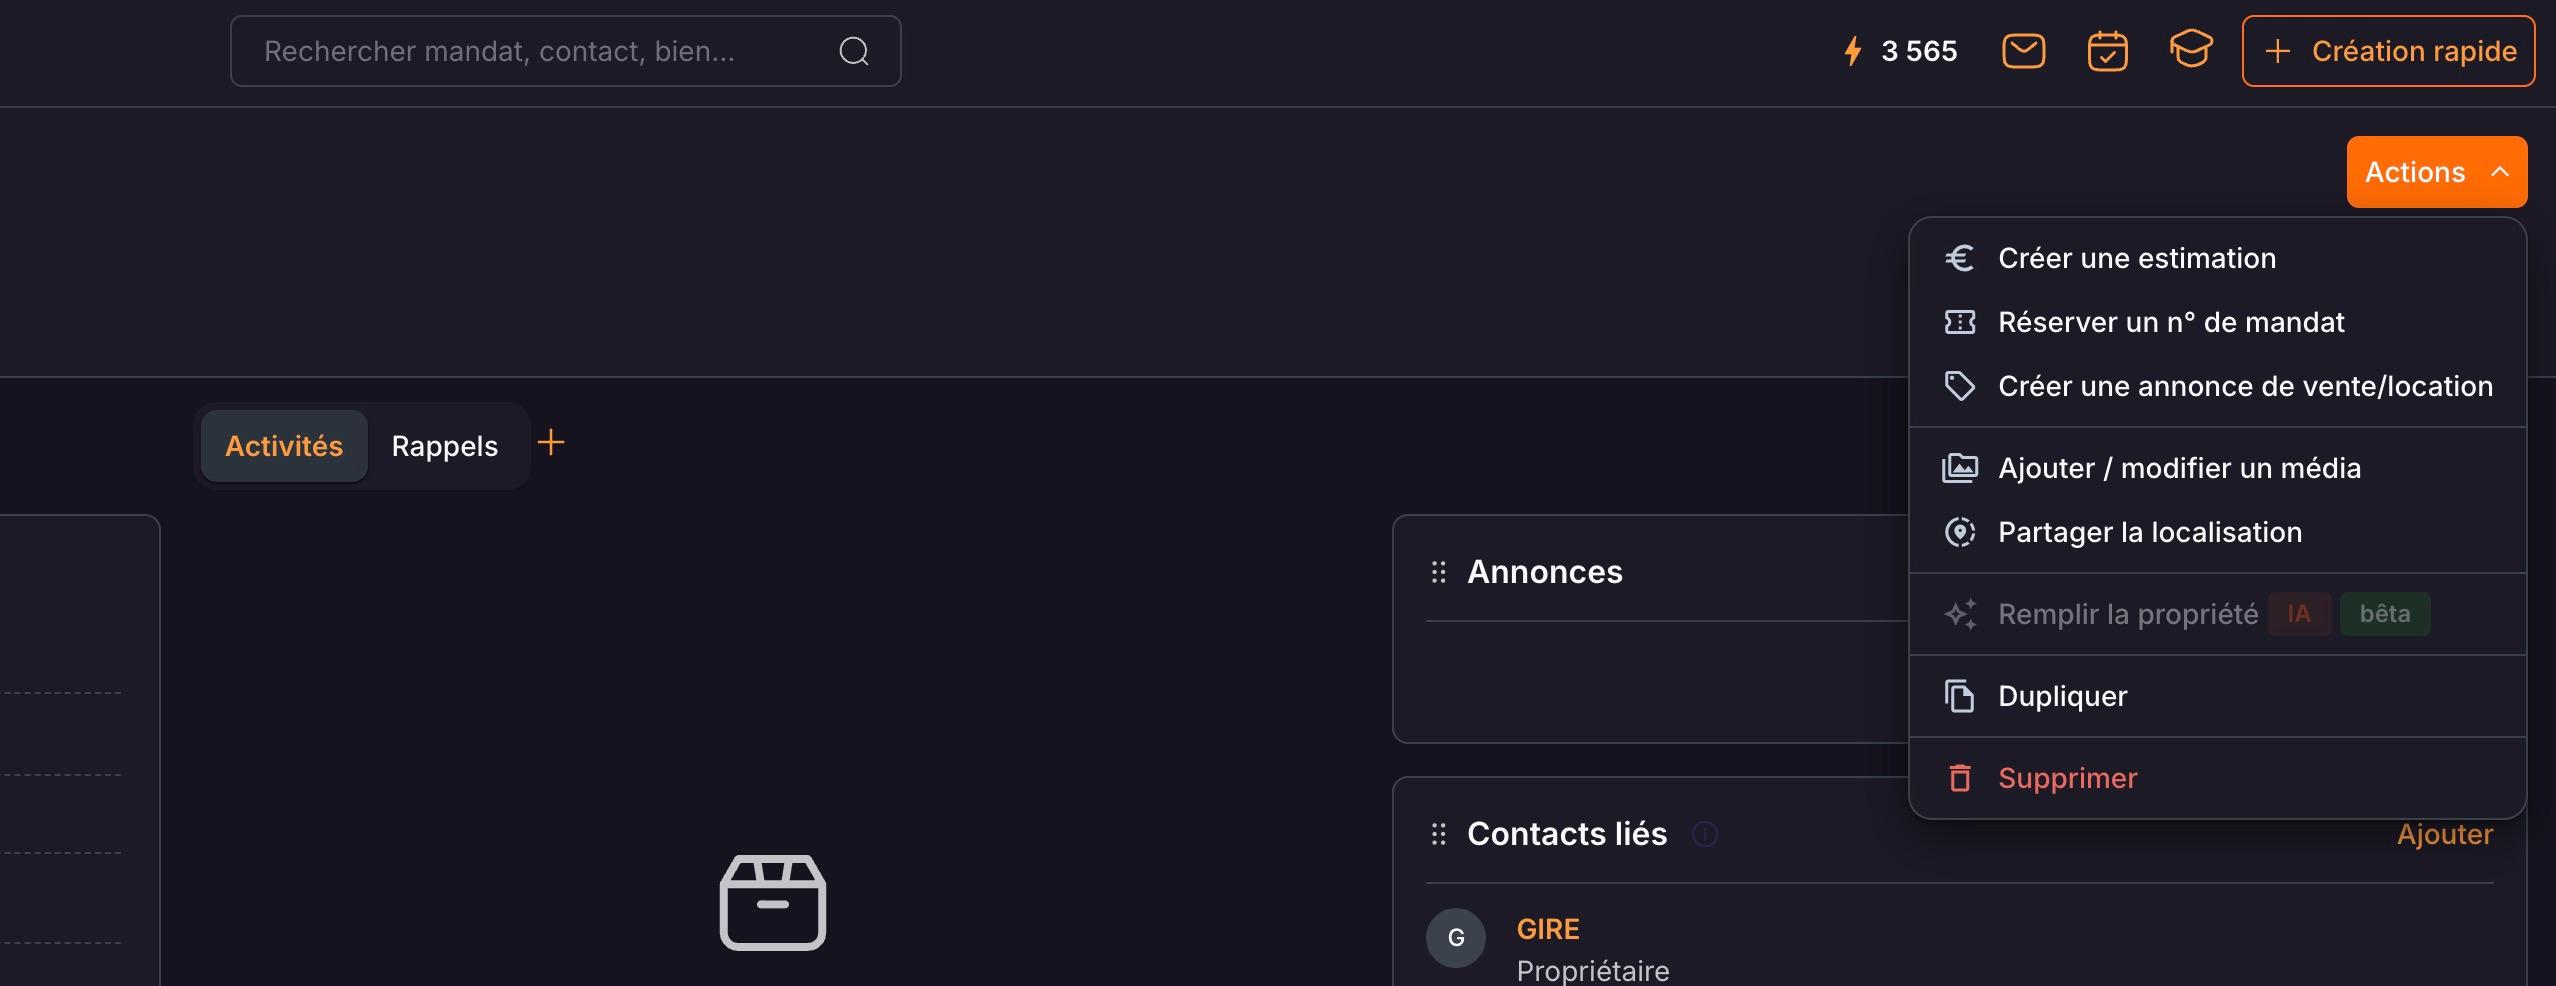Click the G avatar of GIRE

1455,937
